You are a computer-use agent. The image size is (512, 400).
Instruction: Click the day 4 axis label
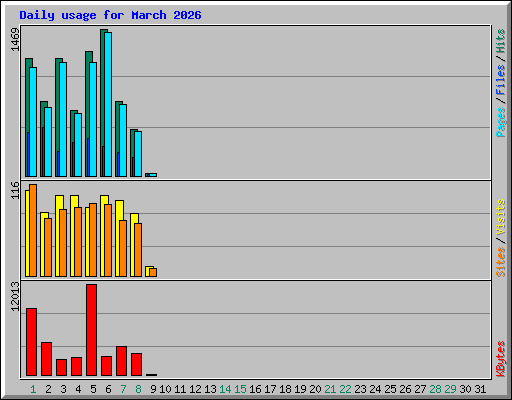point(78,389)
